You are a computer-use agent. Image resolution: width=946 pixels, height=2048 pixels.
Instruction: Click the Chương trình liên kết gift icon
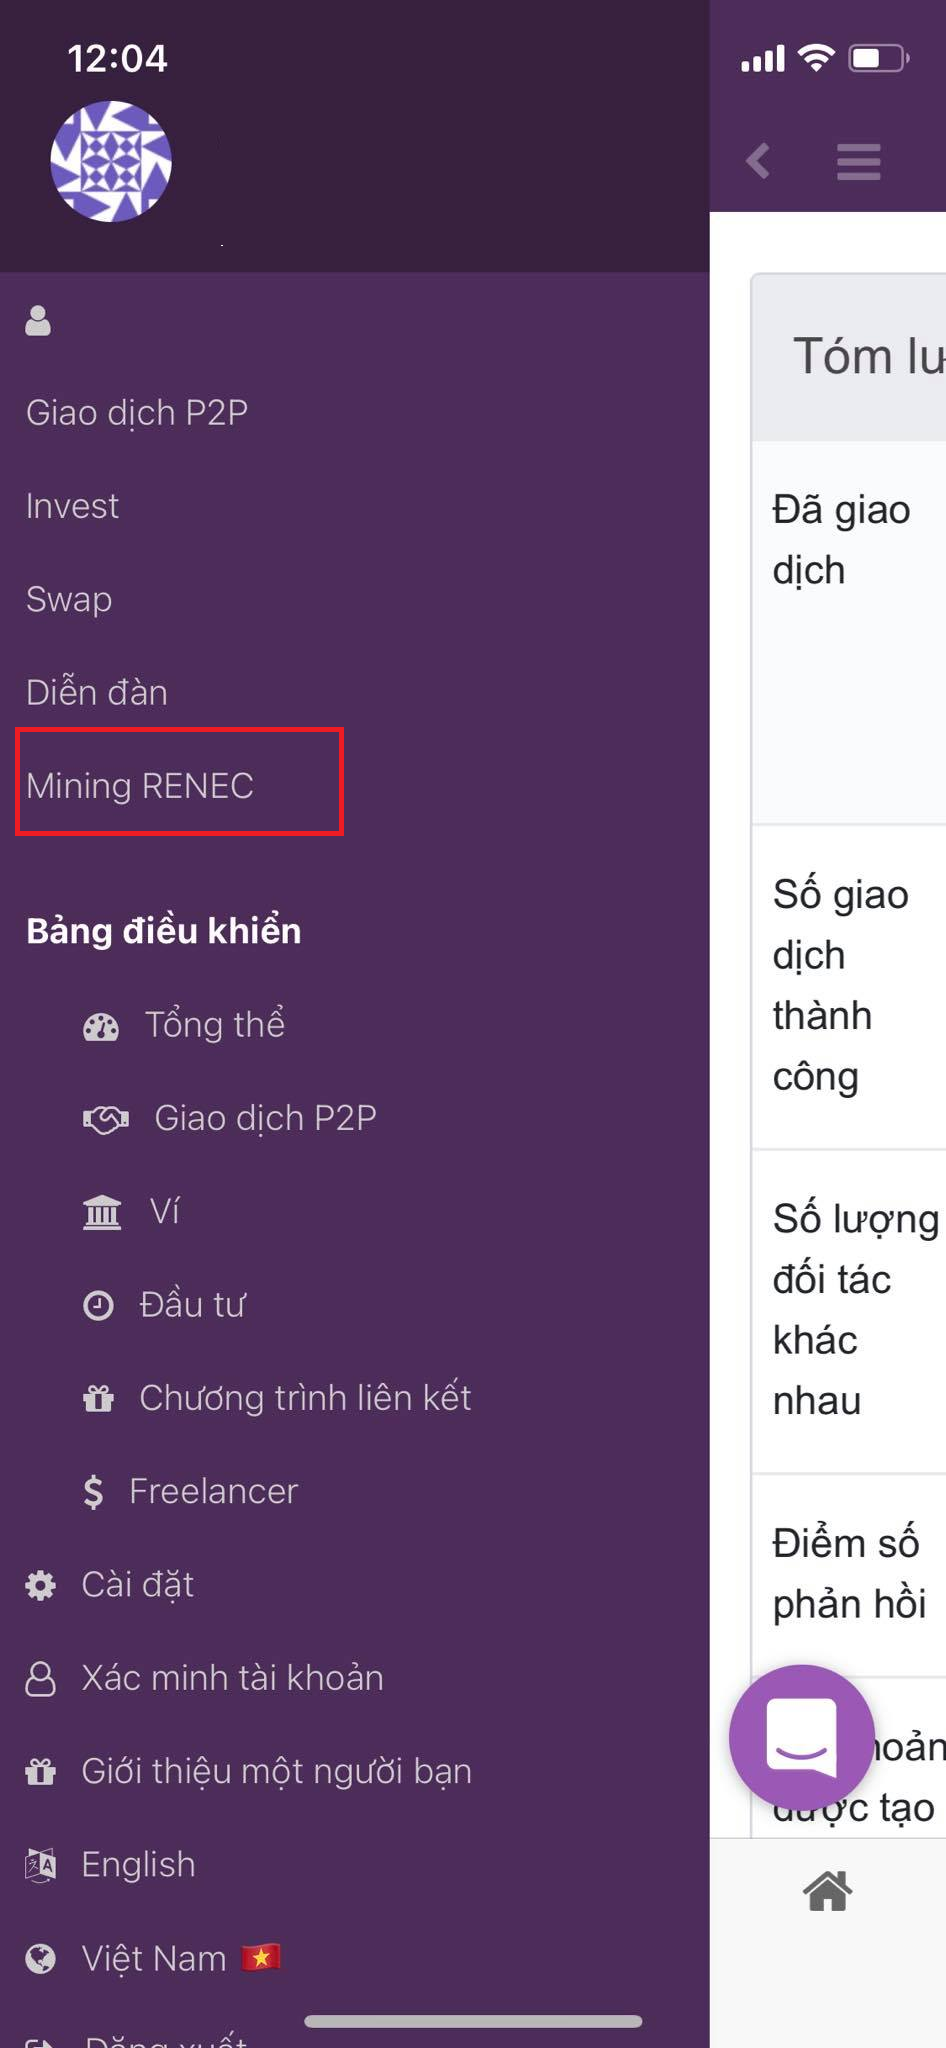[x=99, y=1398]
